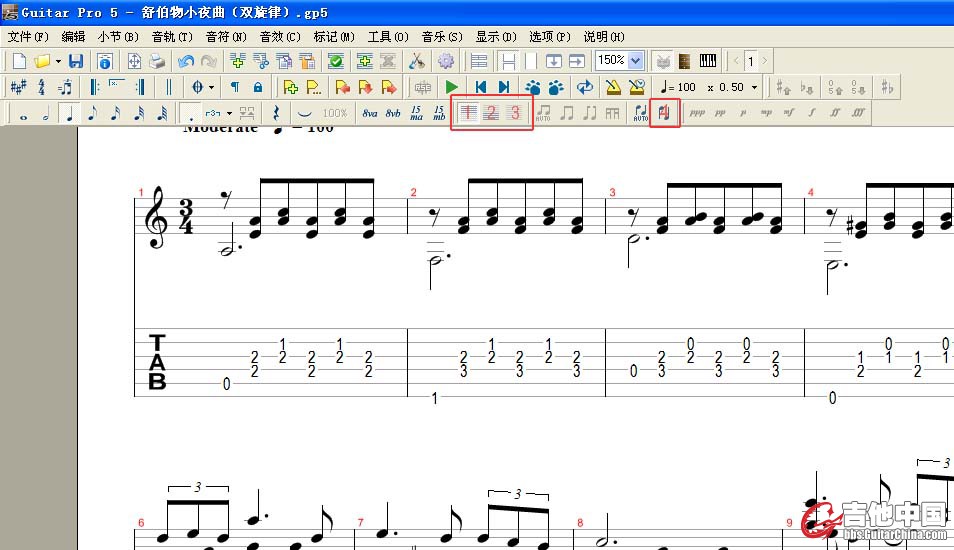The width and height of the screenshot is (954, 550).
Task: Create a new file with blank page icon
Action: tap(19, 61)
